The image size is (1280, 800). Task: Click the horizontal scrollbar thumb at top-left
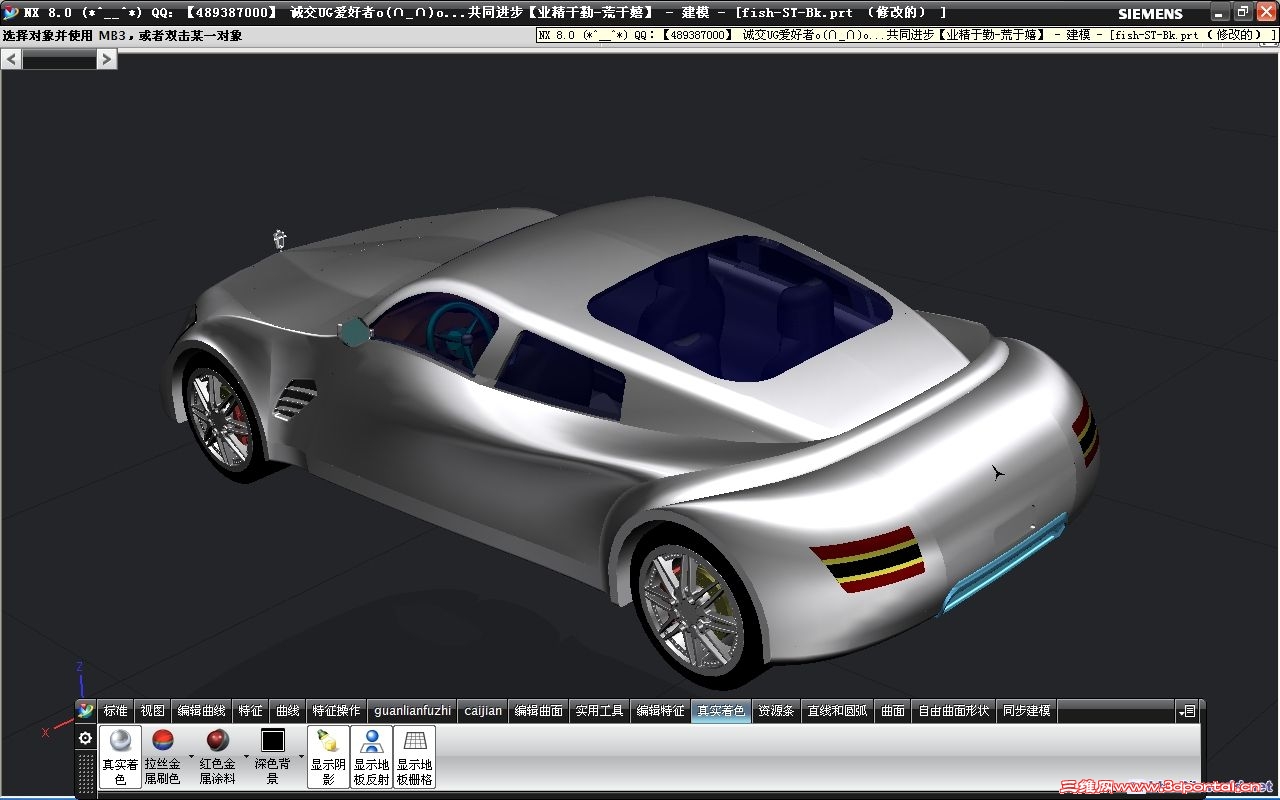pyautogui.click(x=59, y=59)
